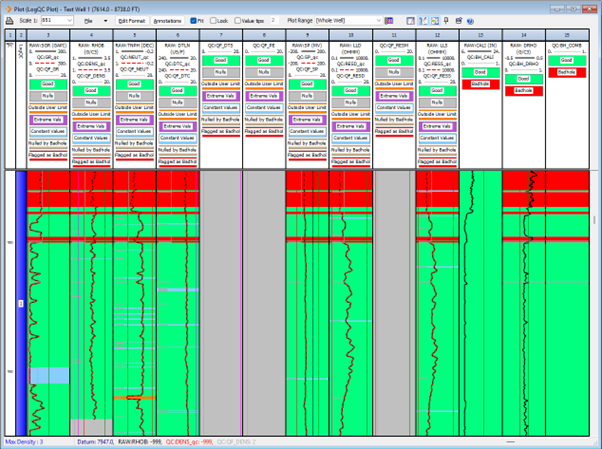Click the orange flagged band in track 5
The height and width of the screenshot is (449, 602).
pos(134,398)
